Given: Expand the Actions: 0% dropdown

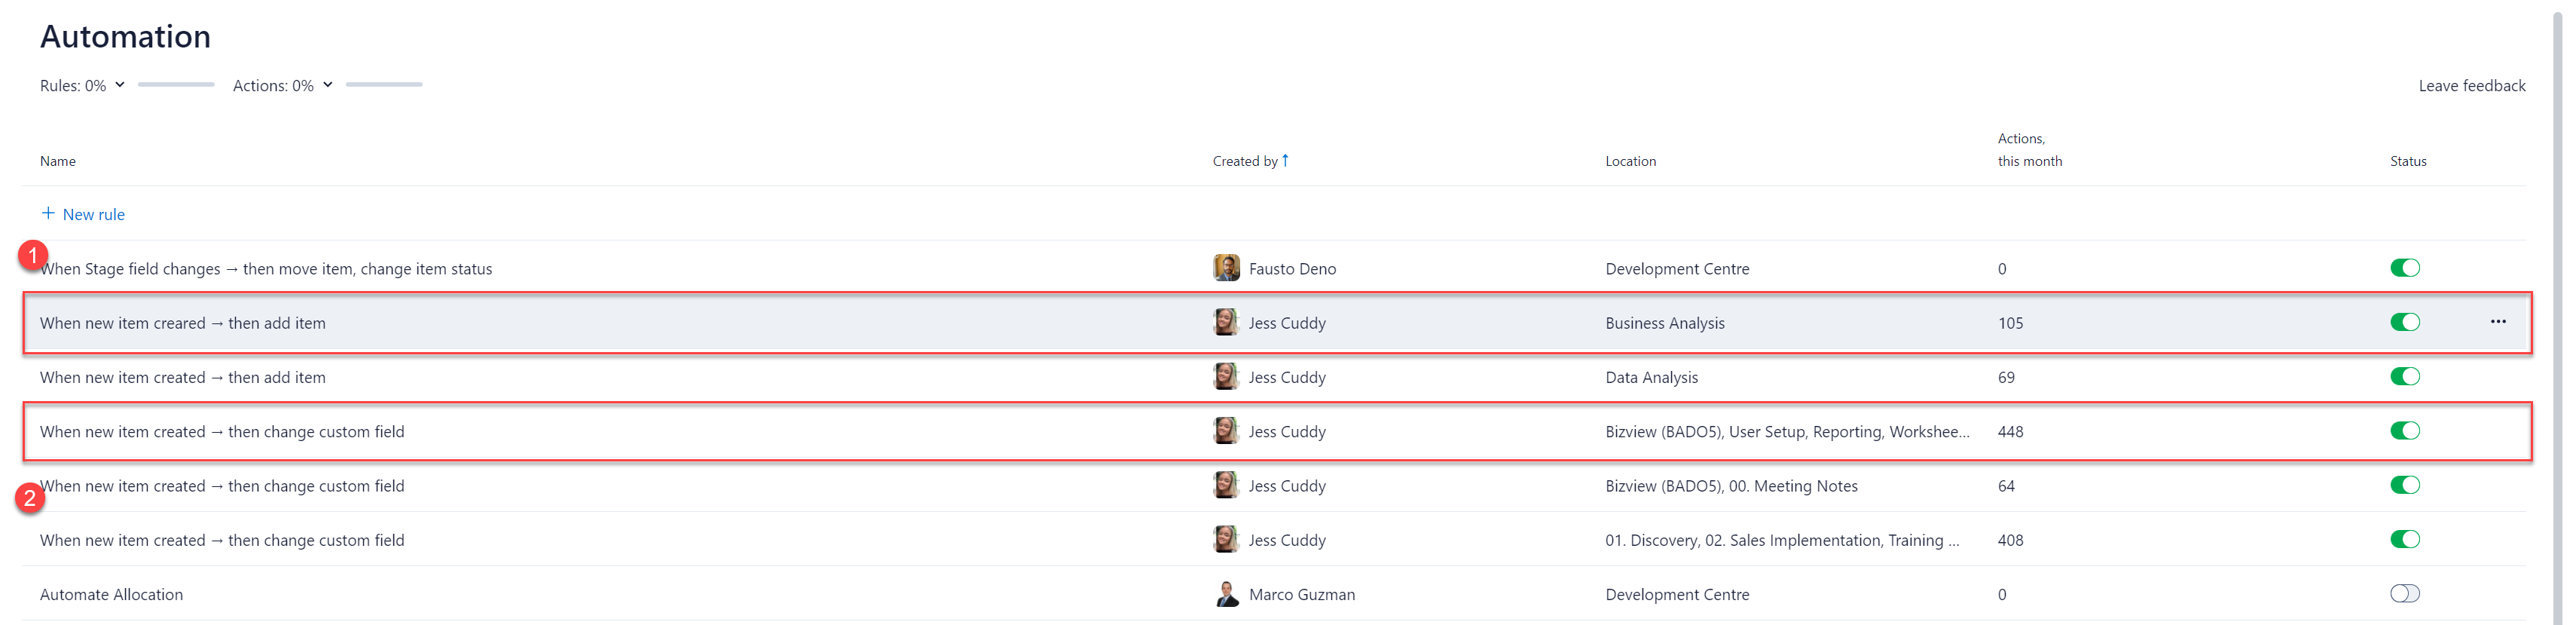Looking at the screenshot, I should point(282,86).
